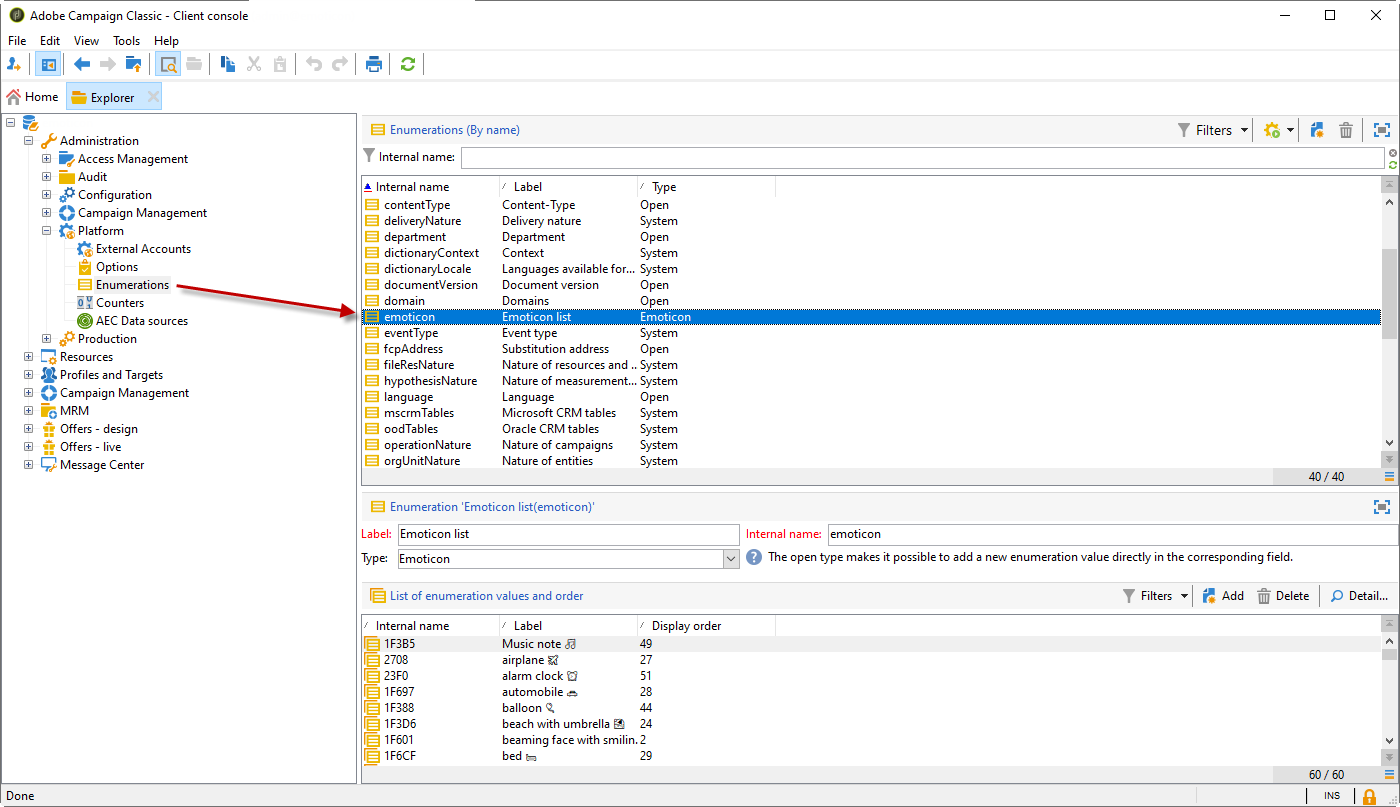
Task: Click the blue printer icon
Action: (x=374, y=64)
